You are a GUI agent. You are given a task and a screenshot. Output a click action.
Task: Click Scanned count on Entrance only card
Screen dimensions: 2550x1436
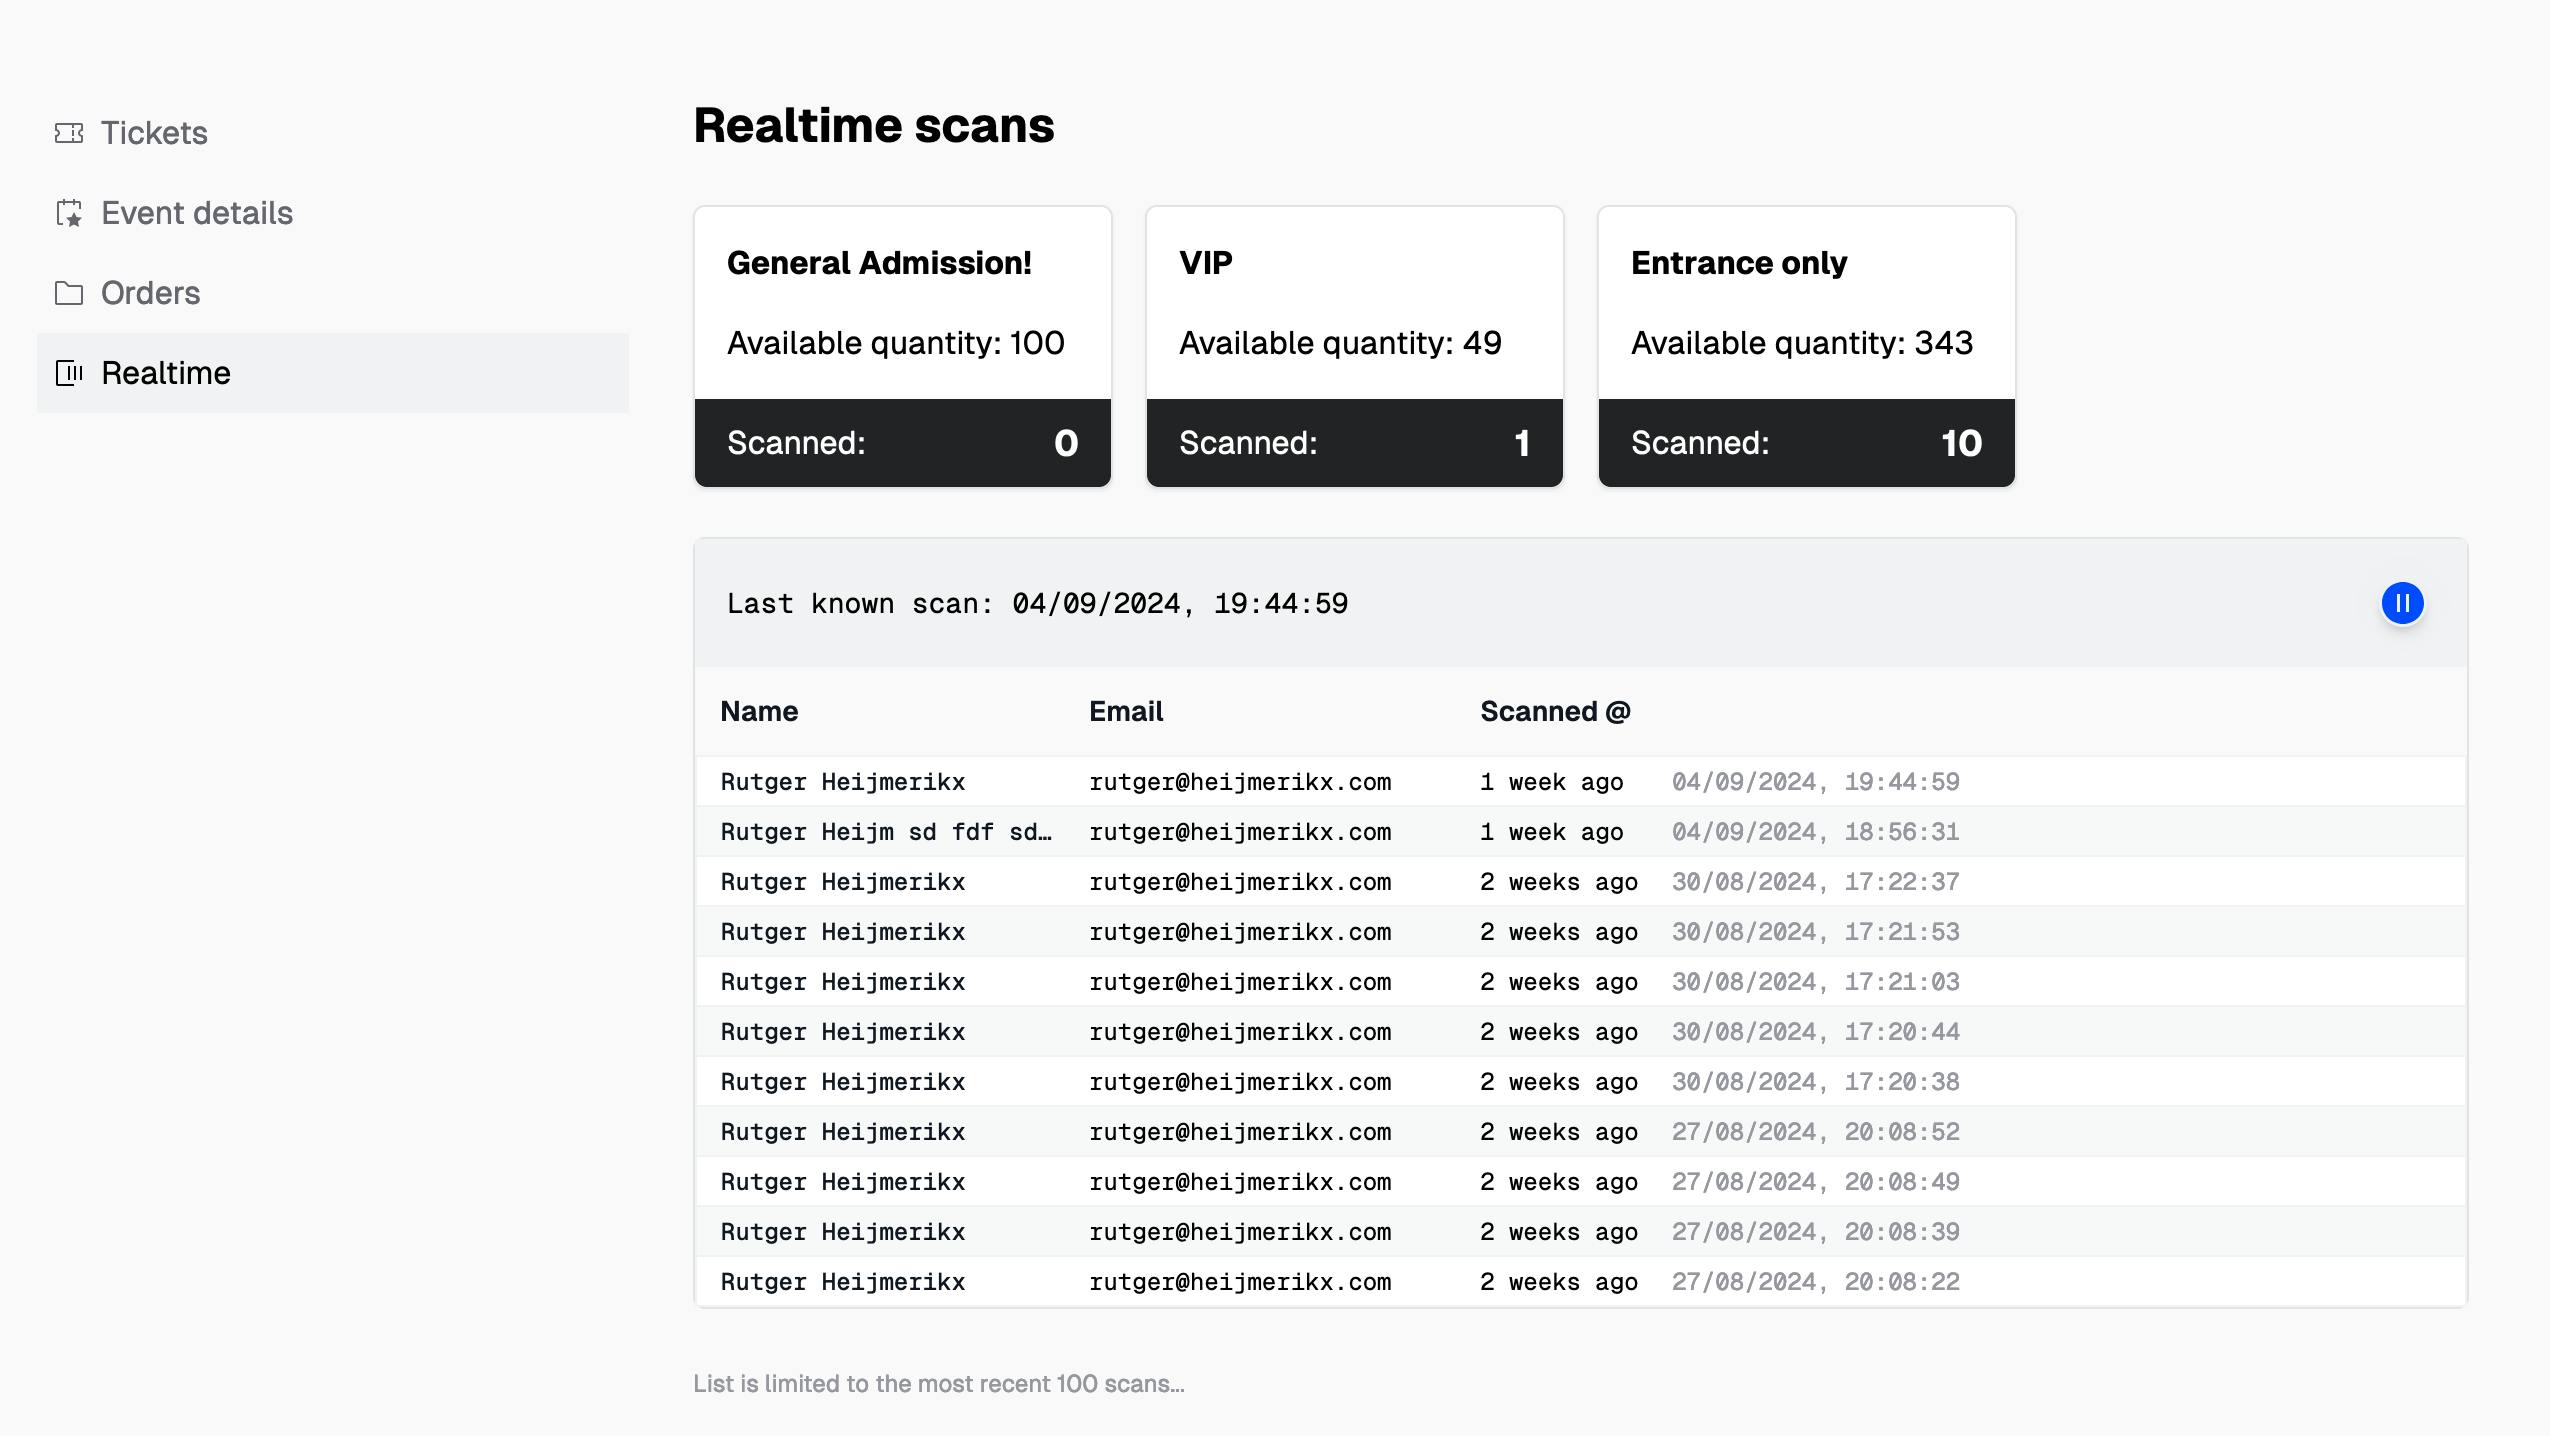1960,443
